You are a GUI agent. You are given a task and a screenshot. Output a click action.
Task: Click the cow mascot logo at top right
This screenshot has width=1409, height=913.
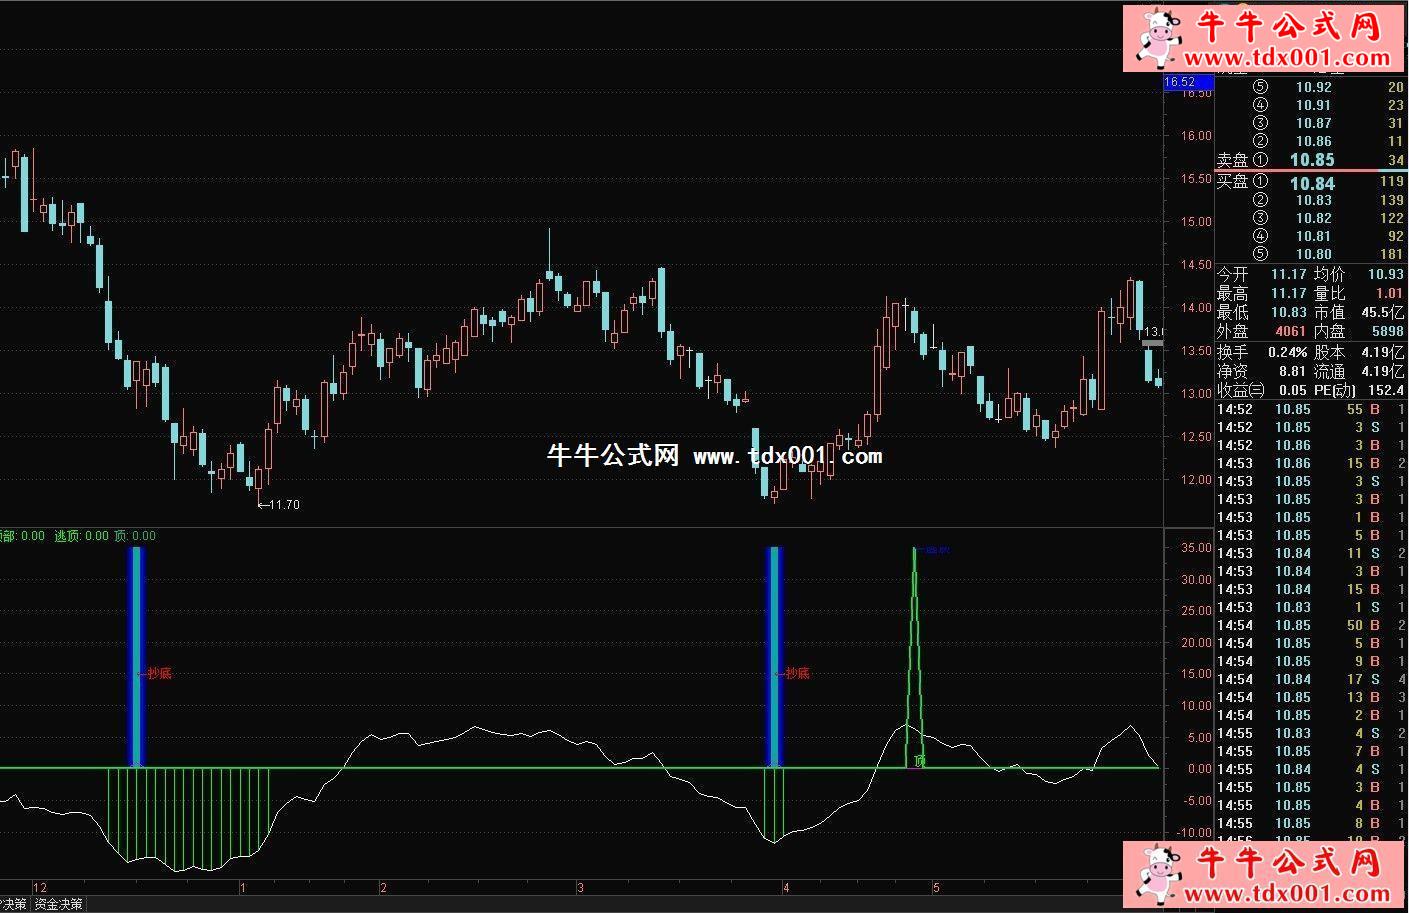[x=1158, y=37]
